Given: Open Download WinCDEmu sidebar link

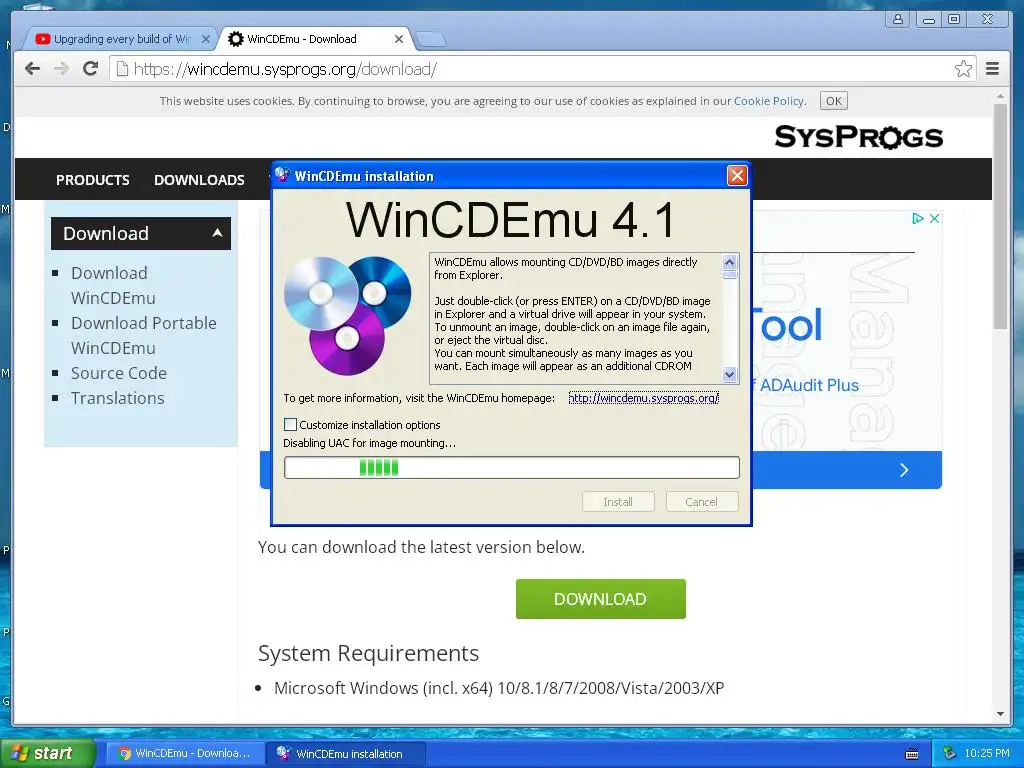Looking at the screenshot, I should pos(113,285).
